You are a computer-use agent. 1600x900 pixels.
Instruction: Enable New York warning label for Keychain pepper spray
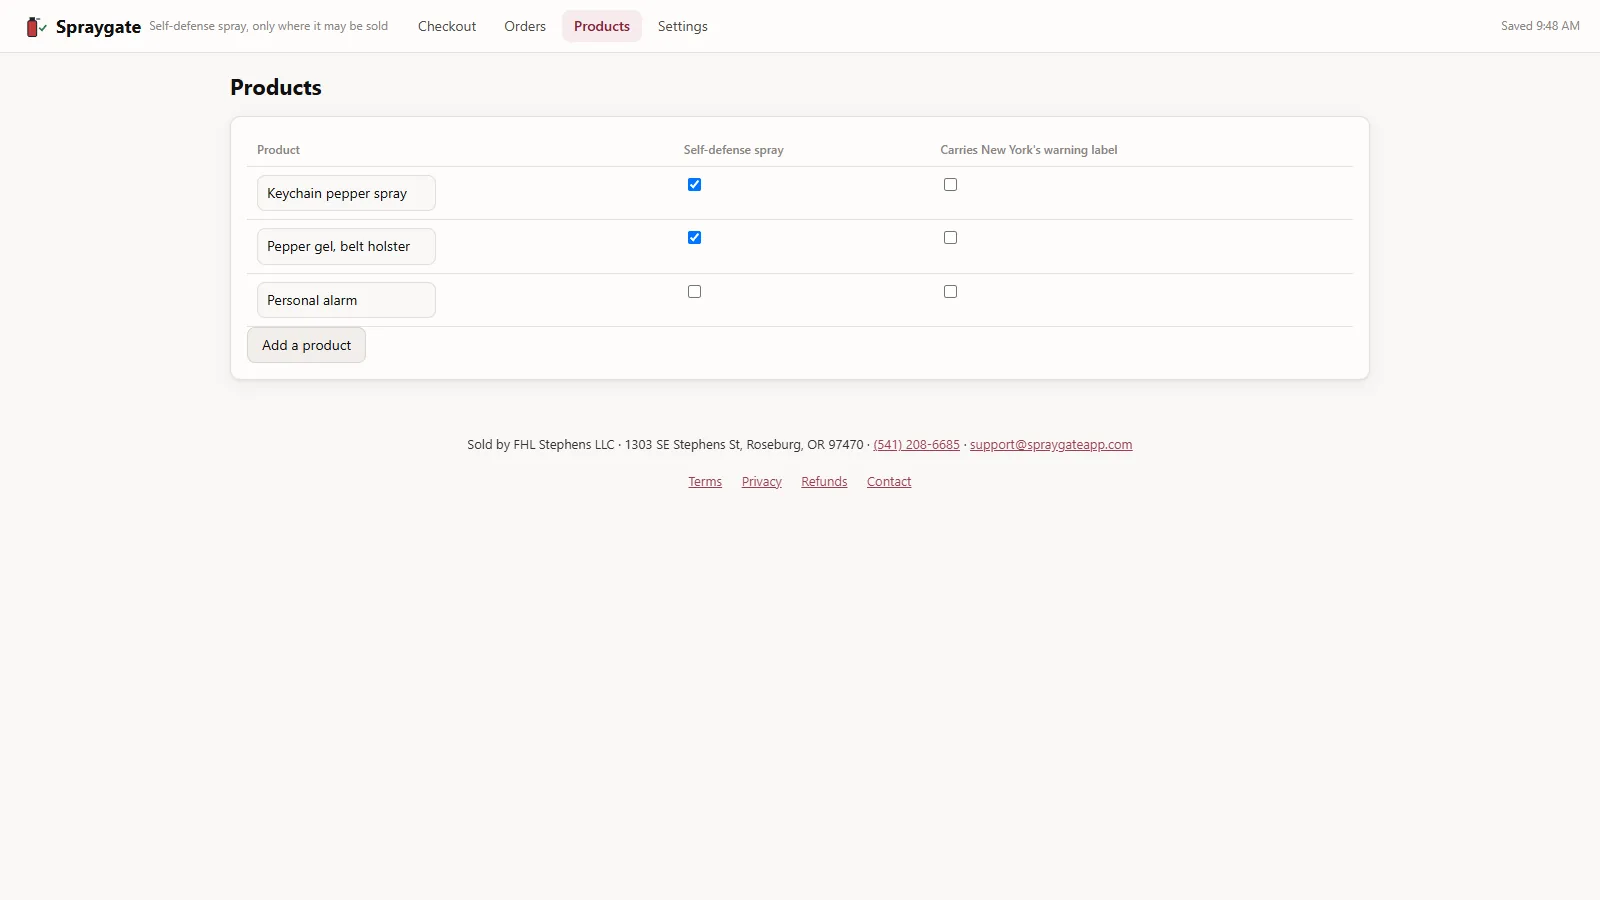(950, 184)
